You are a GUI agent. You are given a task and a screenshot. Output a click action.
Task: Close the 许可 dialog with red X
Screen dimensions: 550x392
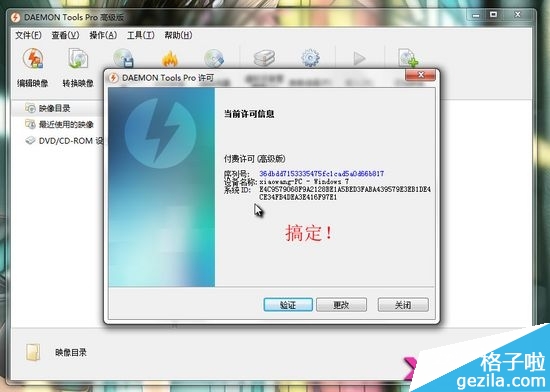[420, 75]
